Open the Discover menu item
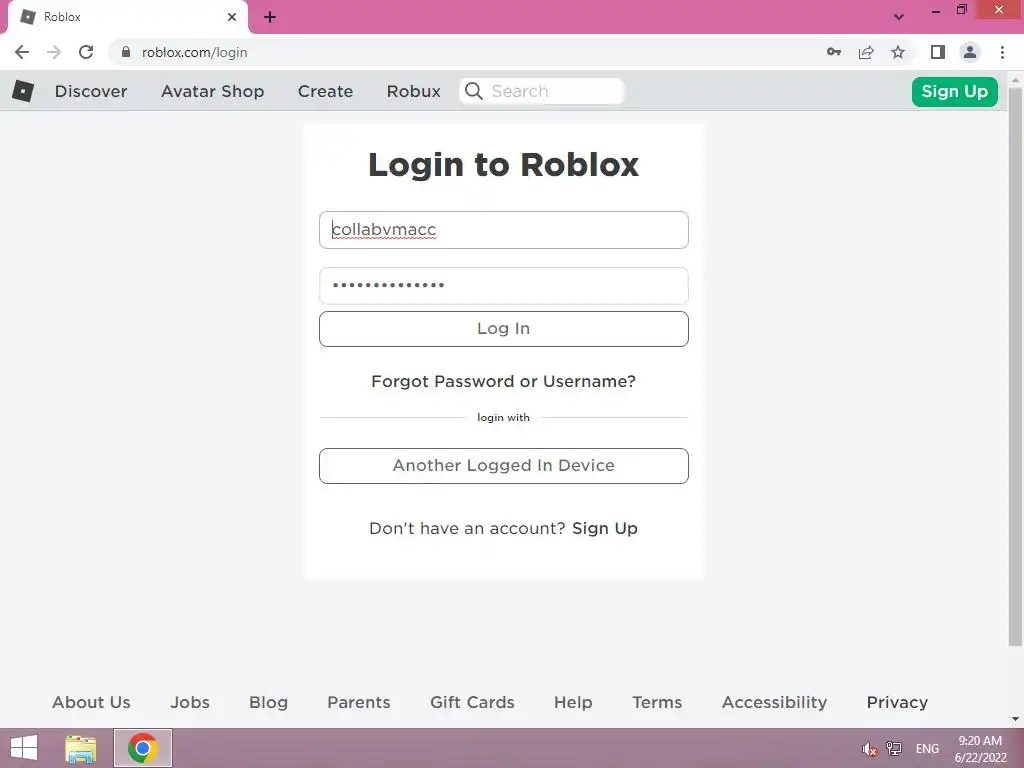The height and width of the screenshot is (768, 1024). click(91, 91)
